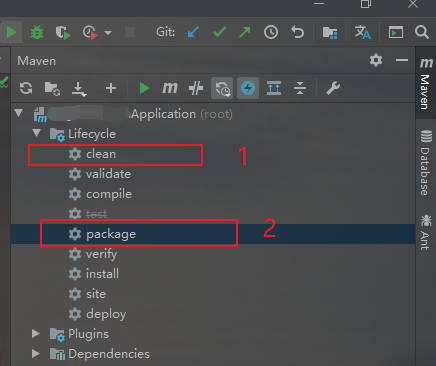Select the struck-through test goal
The width and height of the screenshot is (436, 366).
coord(96,214)
